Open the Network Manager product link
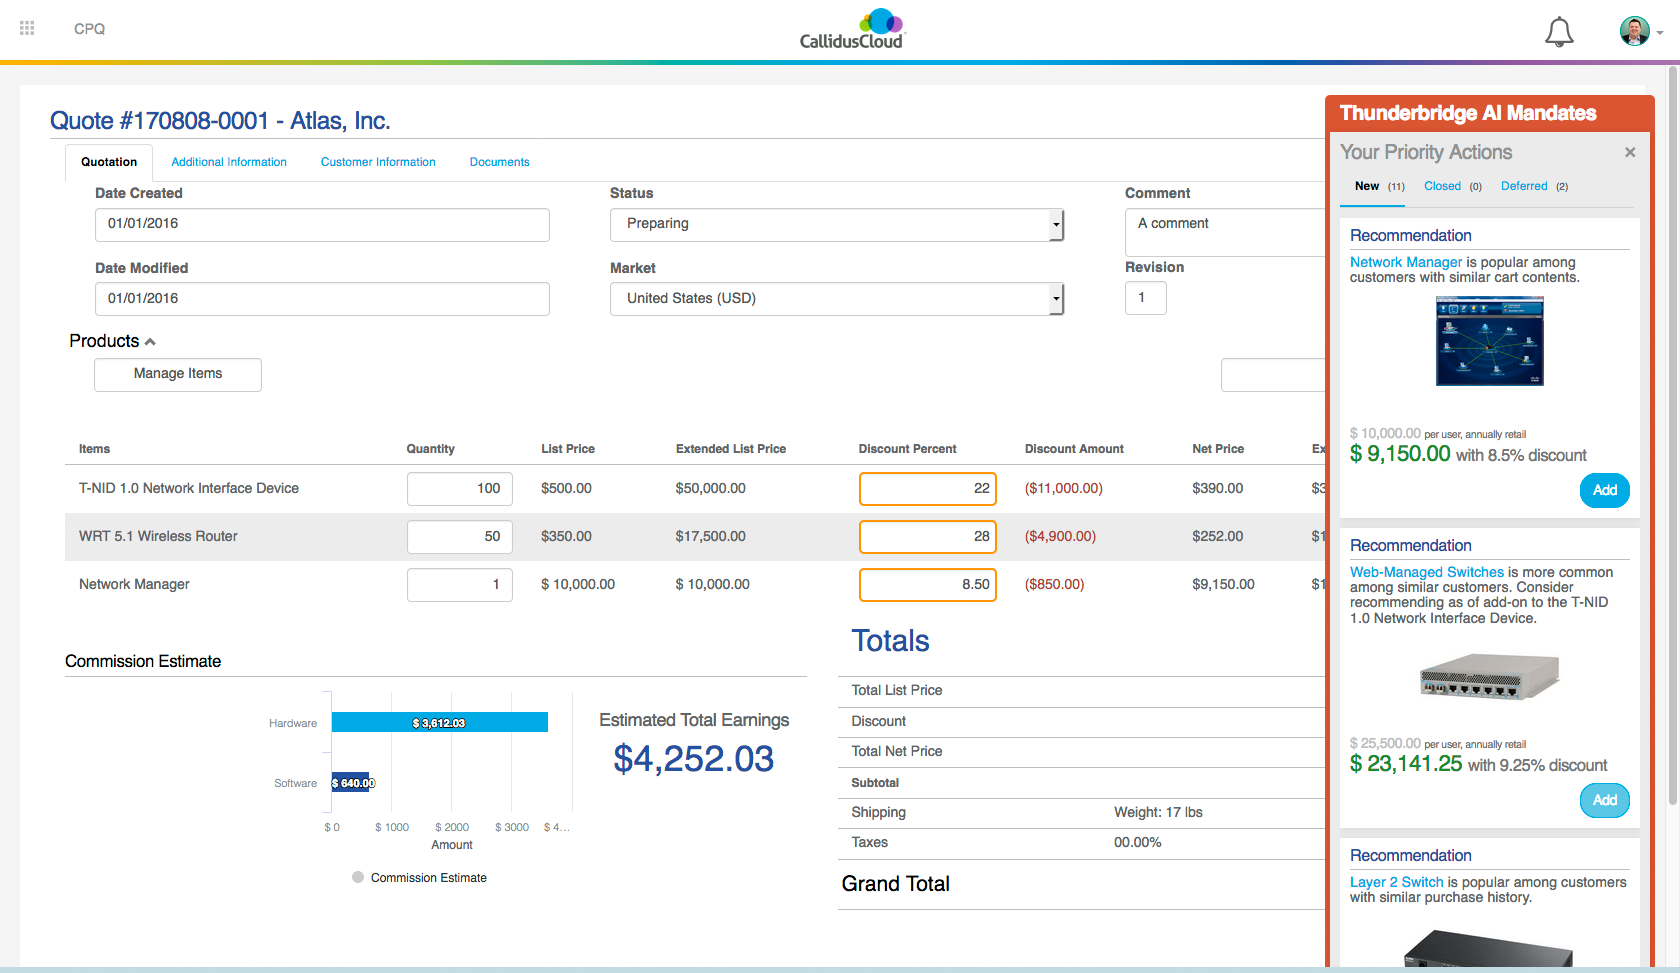The height and width of the screenshot is (973, 1680). click(1406, 261)
